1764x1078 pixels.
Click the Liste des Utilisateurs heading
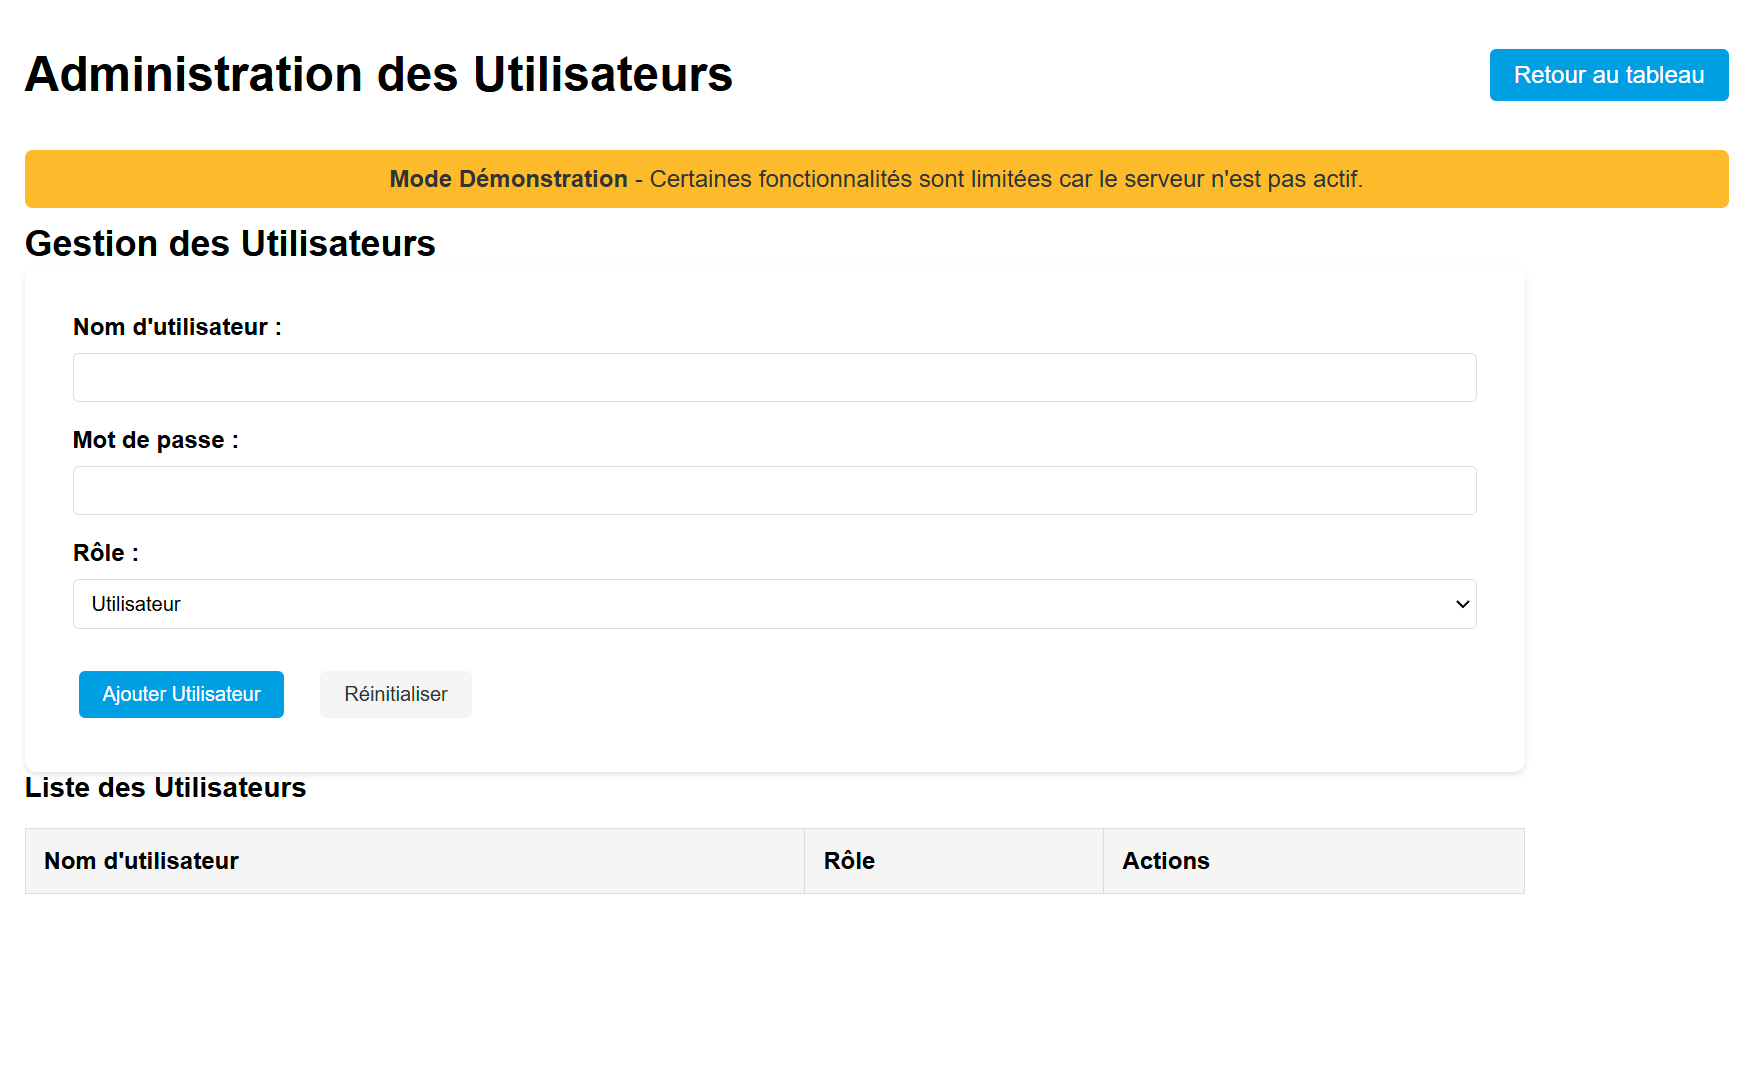coord(165,788)
